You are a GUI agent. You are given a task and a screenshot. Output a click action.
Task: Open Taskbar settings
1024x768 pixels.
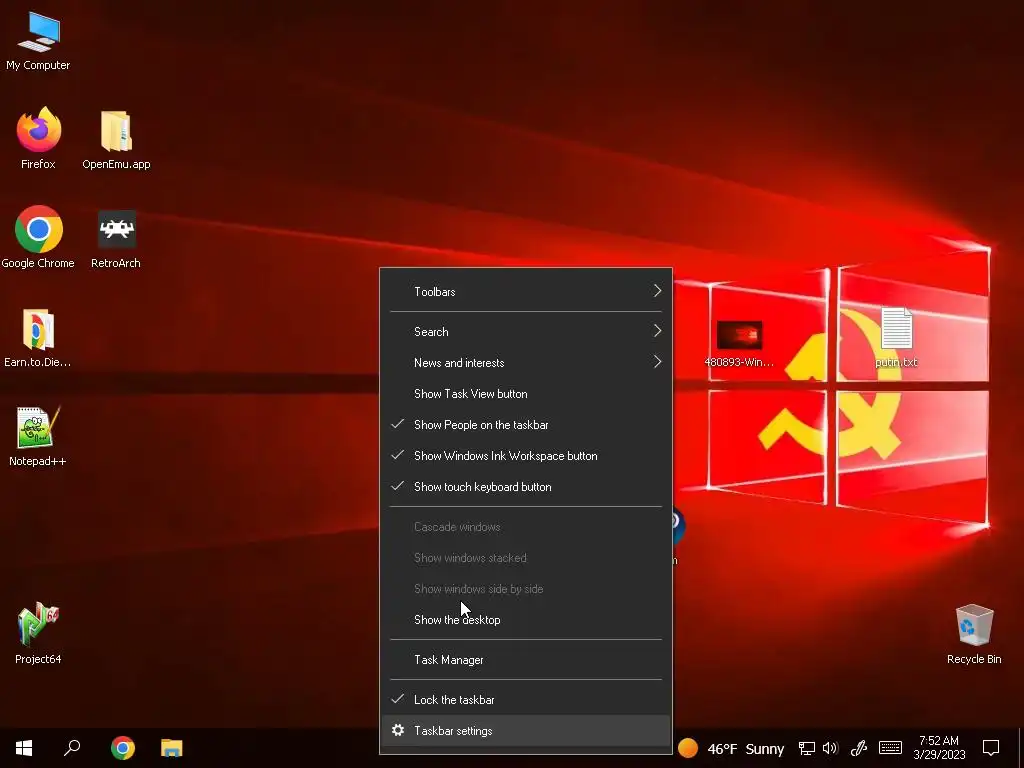click(x=526, y=731)
